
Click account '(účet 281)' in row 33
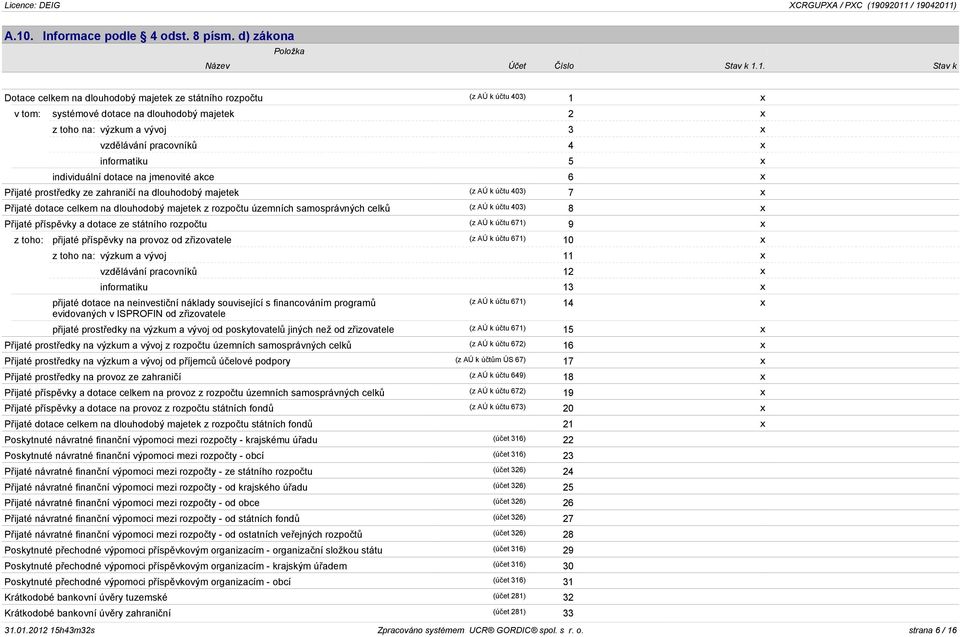click(x=509, y=612)
